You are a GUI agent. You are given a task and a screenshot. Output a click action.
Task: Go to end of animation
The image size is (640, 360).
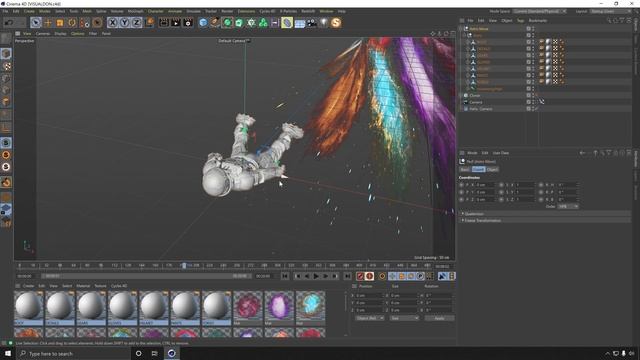pyautogui.click(x=347, y=276)
